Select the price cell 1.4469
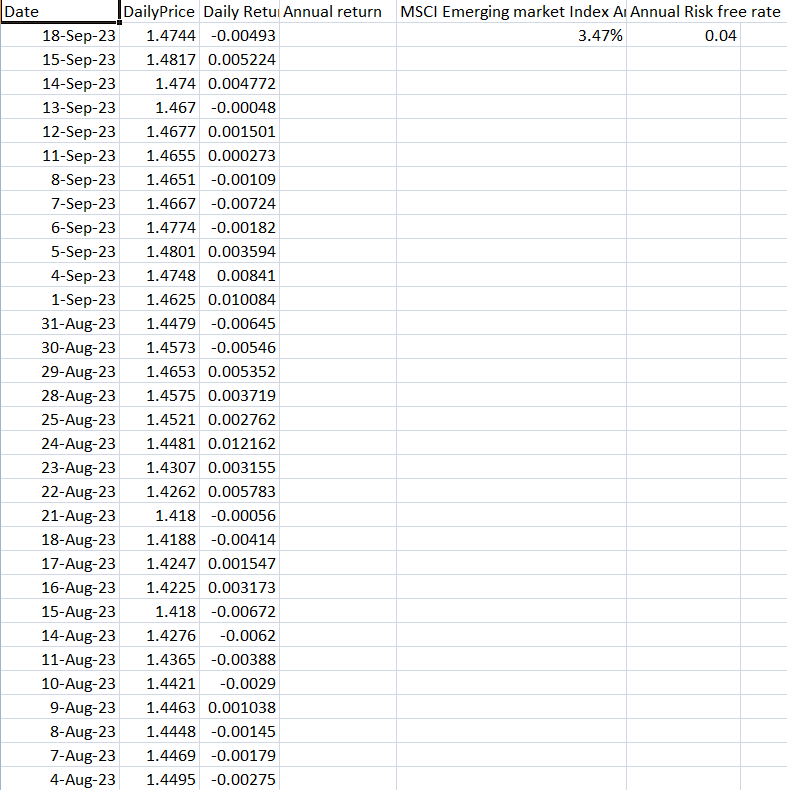Screen dimensions: 787x790 159,756
